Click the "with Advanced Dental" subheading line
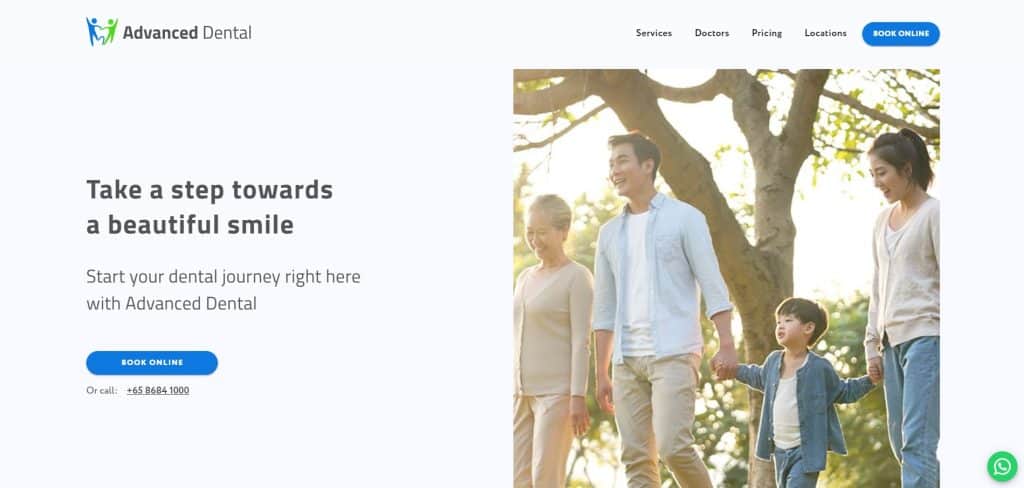1024x488 pixels. coord(171,304)
